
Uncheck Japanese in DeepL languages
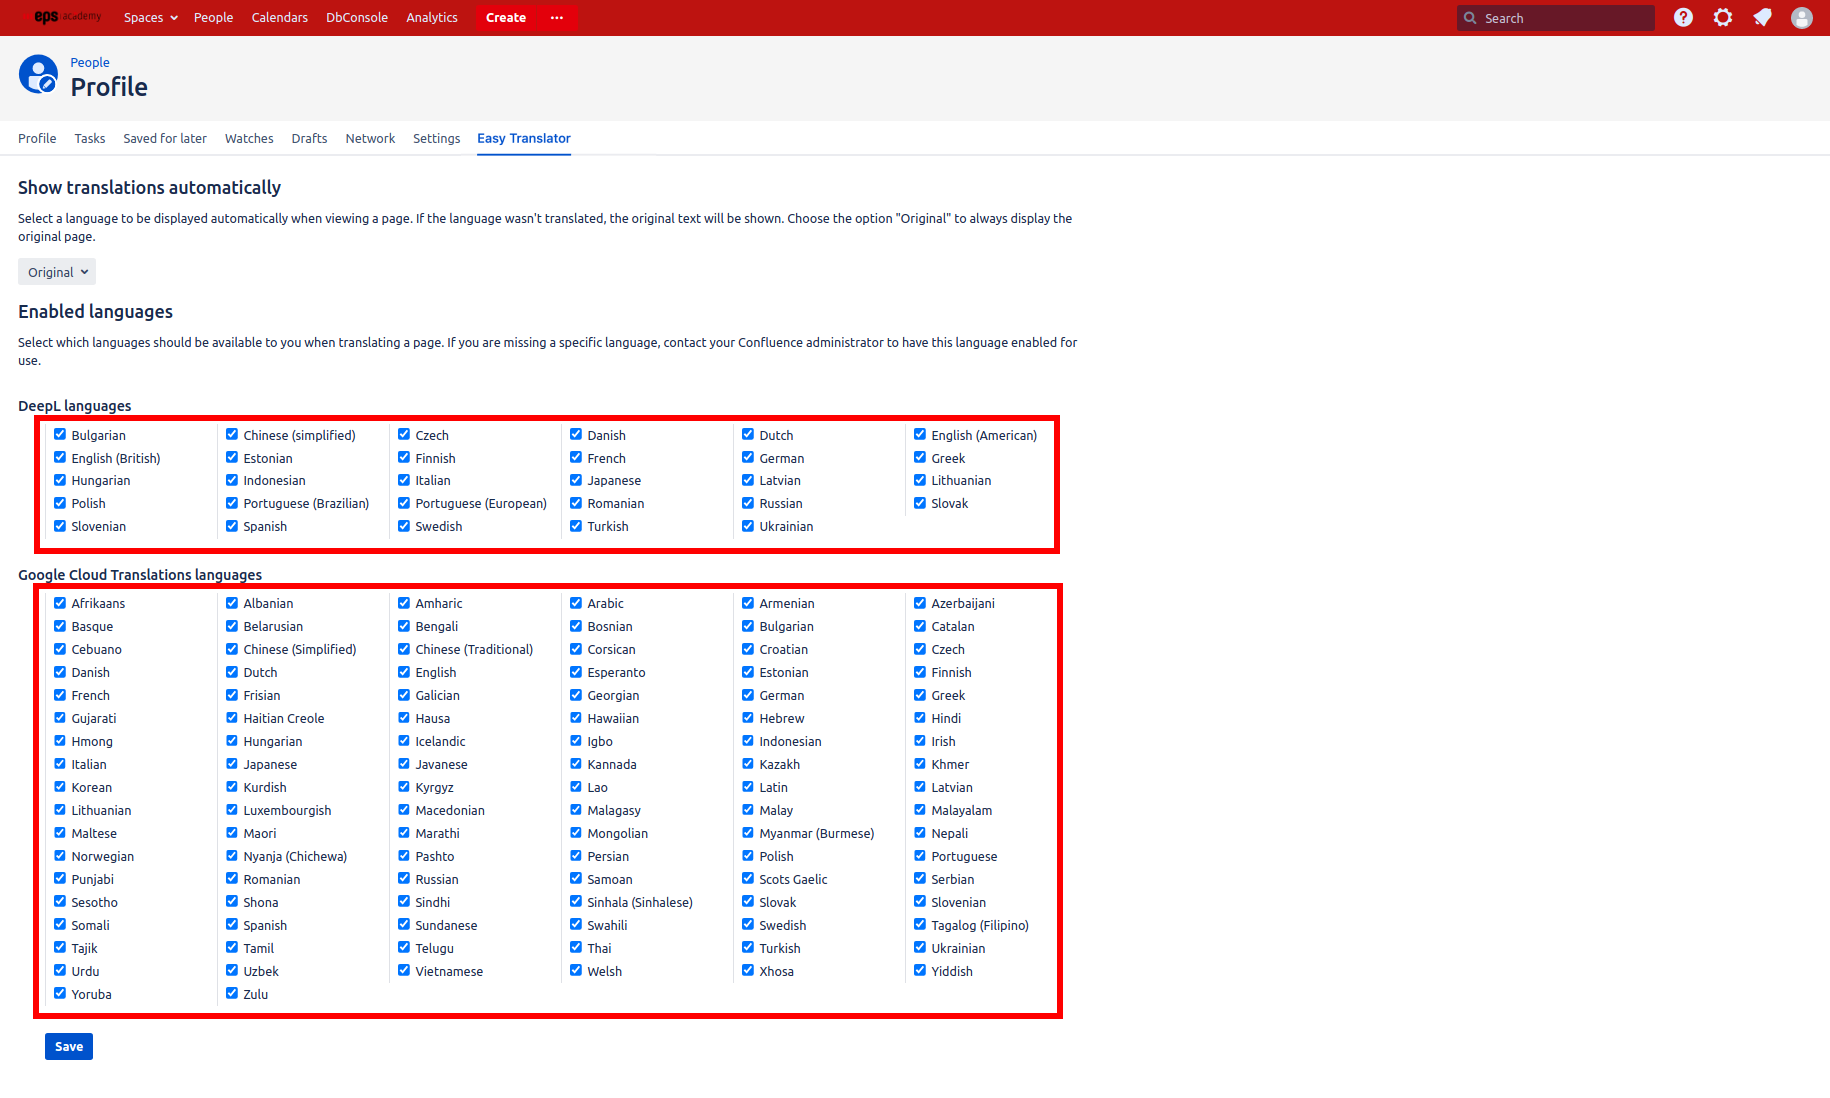576,480
